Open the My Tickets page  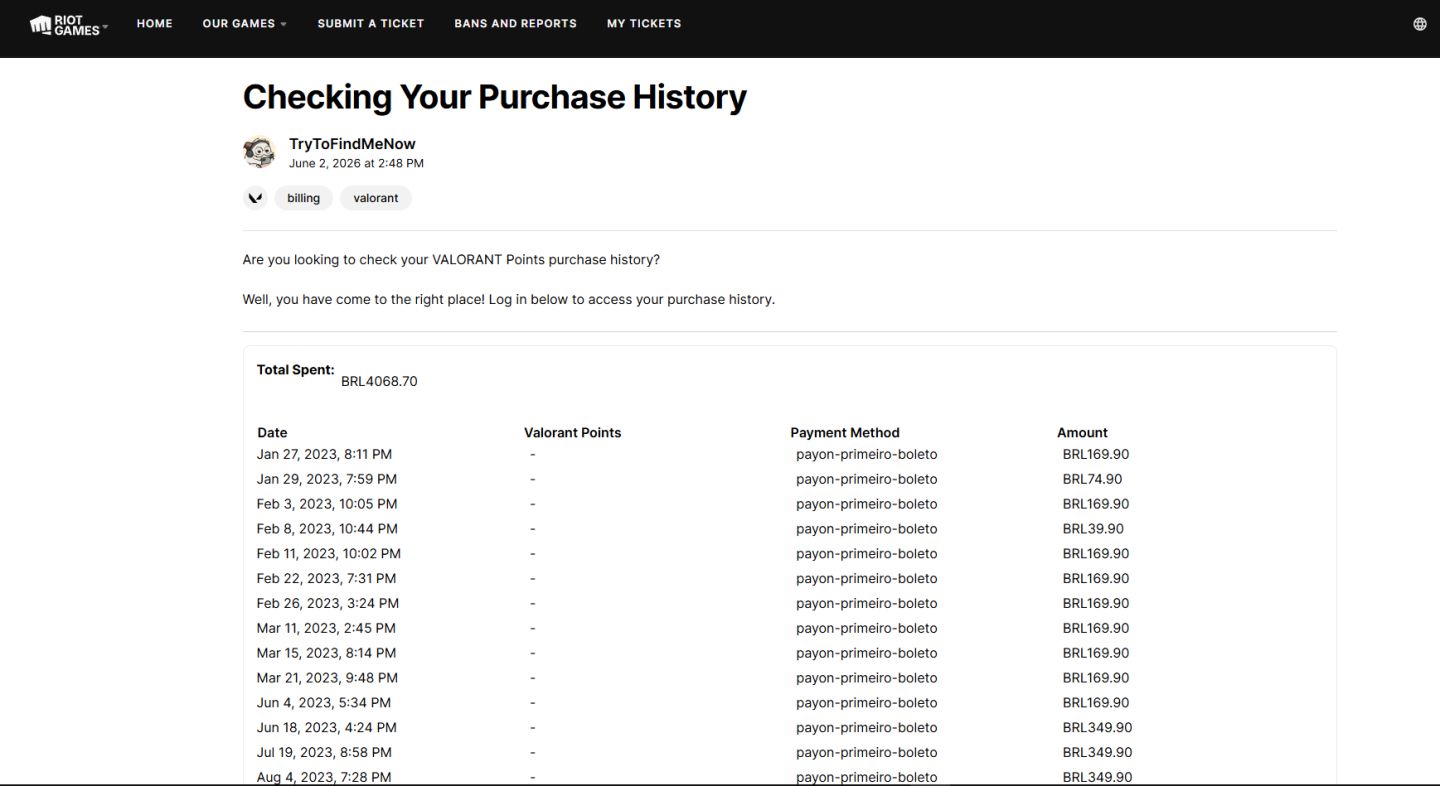click(644, 23)
